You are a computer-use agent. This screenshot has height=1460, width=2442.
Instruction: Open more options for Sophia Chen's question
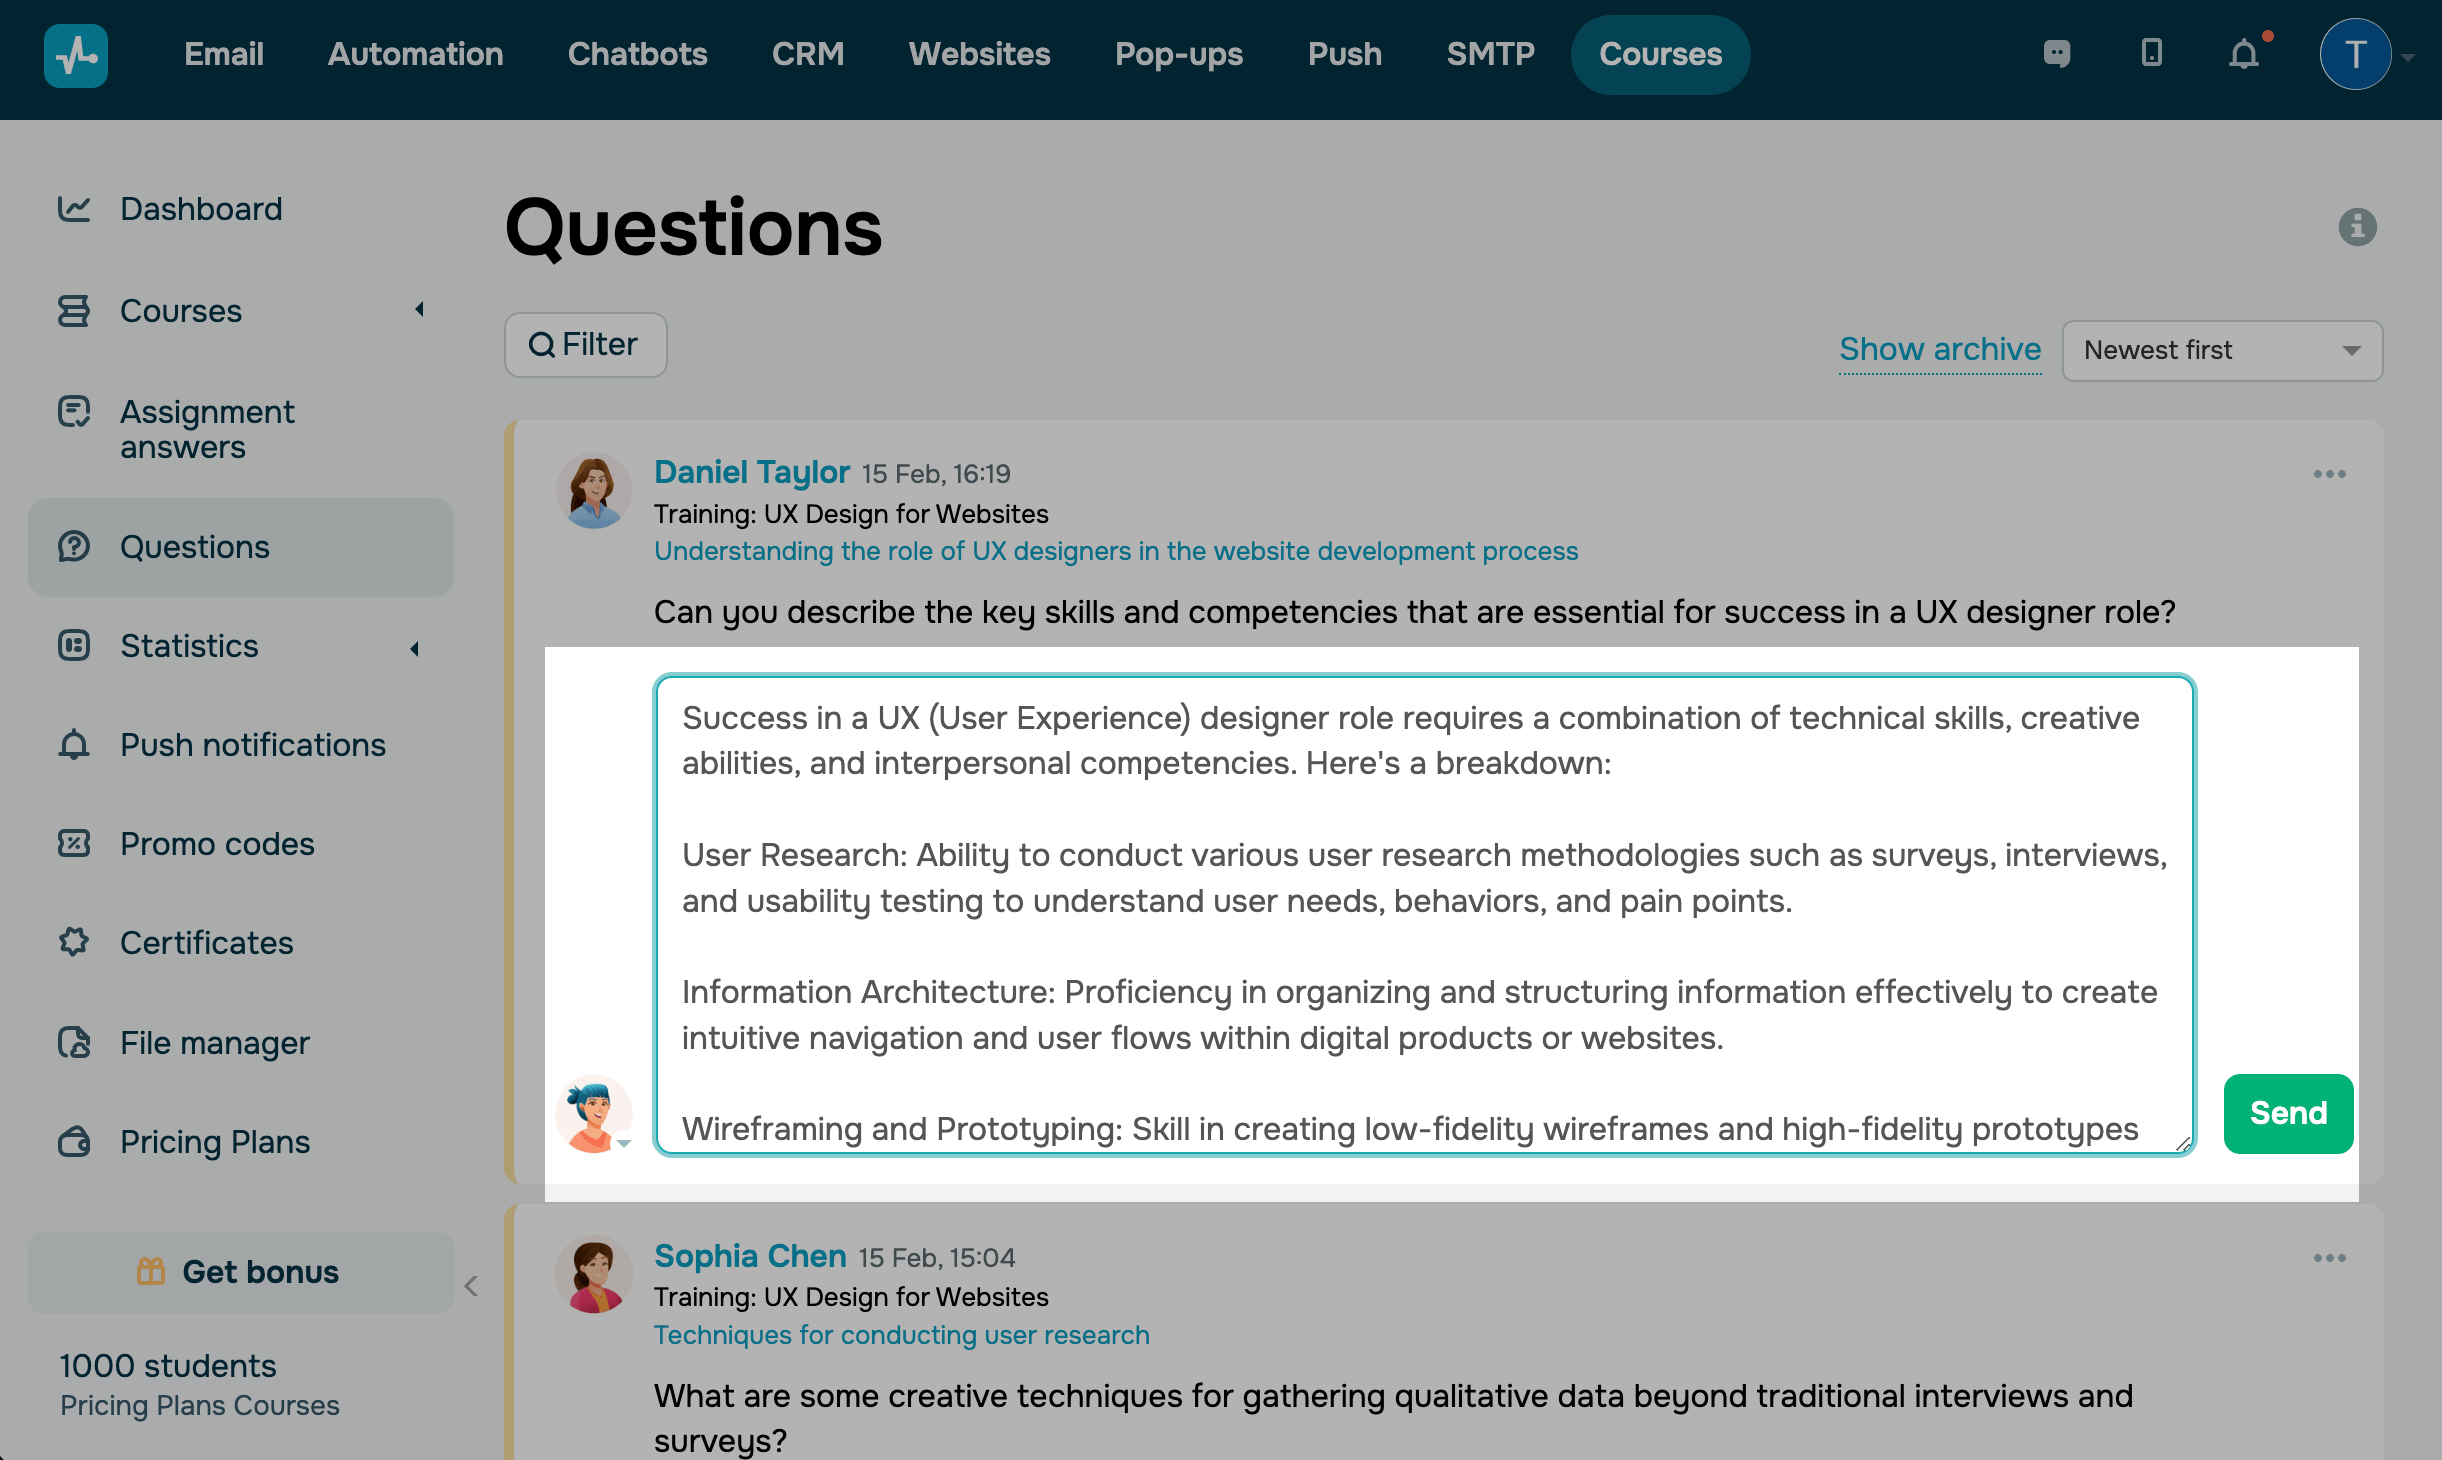(x=2329, y=1258)
